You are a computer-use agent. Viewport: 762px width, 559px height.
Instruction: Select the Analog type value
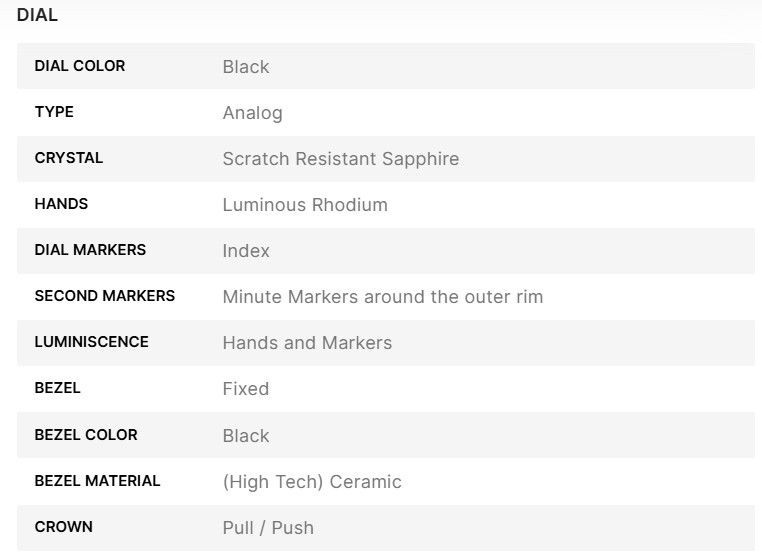[x=252, y=113]
